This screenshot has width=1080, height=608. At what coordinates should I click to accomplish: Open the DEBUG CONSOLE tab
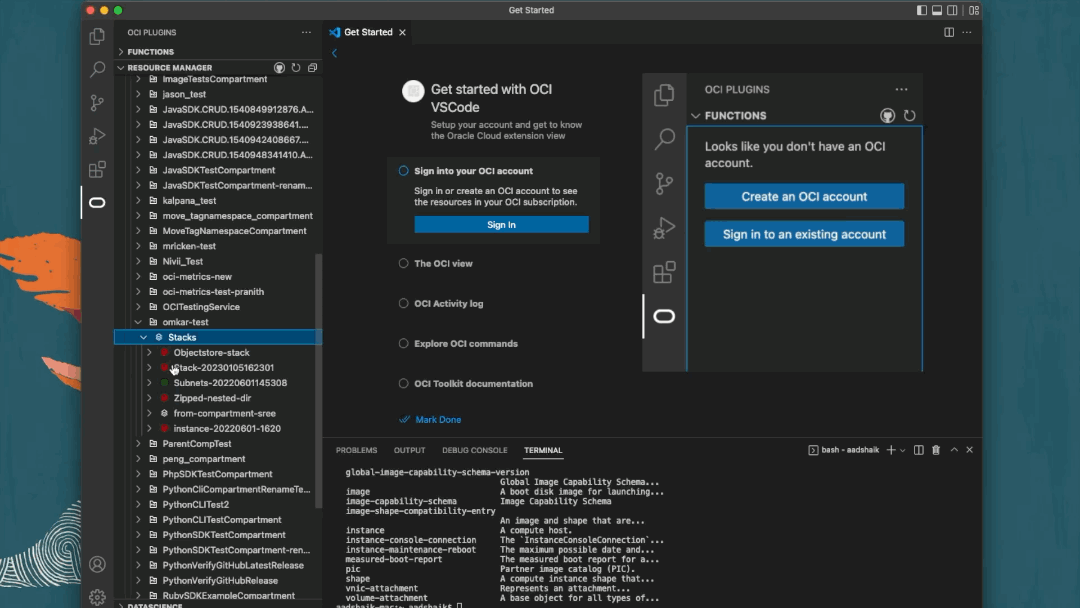pyautogui.click(x=474, y=450)
